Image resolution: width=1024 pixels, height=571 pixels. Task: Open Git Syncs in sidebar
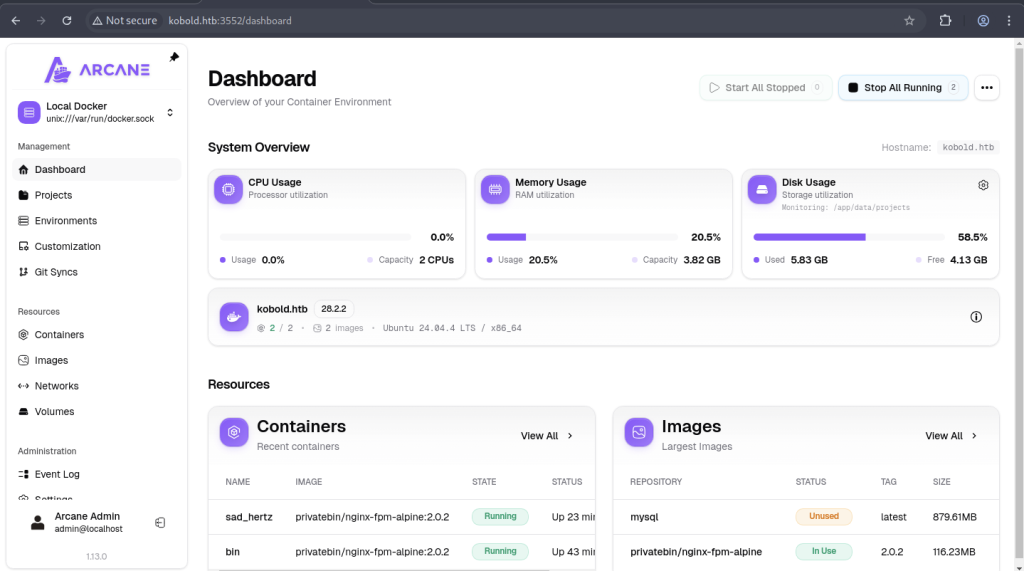pos(97,272)
